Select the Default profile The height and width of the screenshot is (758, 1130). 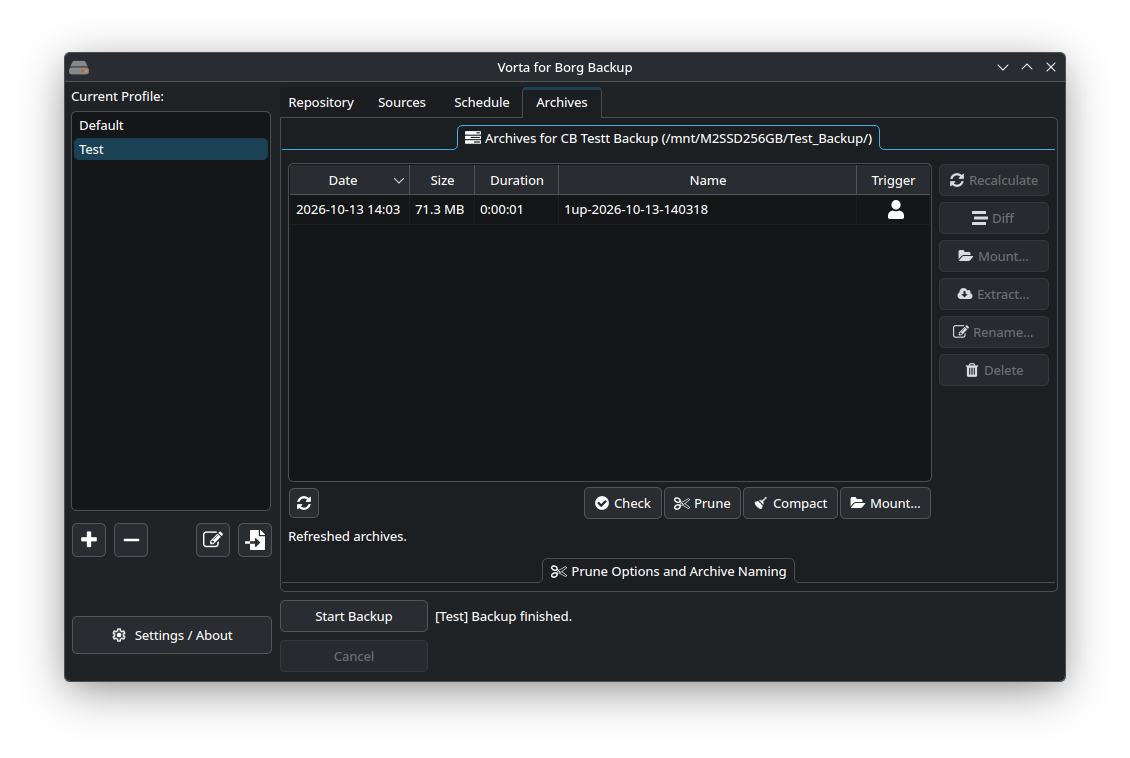coord(171,125)
